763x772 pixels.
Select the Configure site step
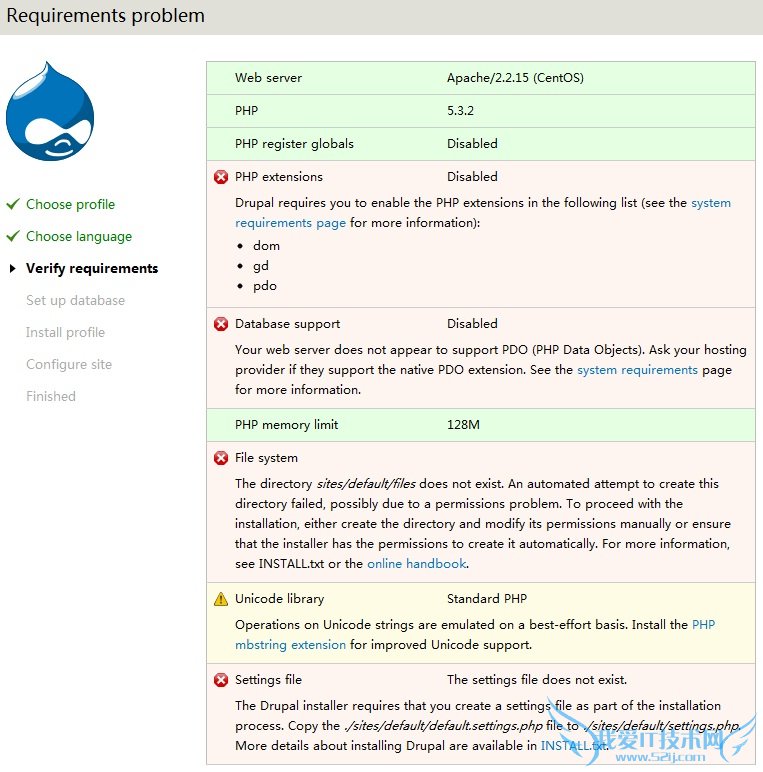click(69, 364)
